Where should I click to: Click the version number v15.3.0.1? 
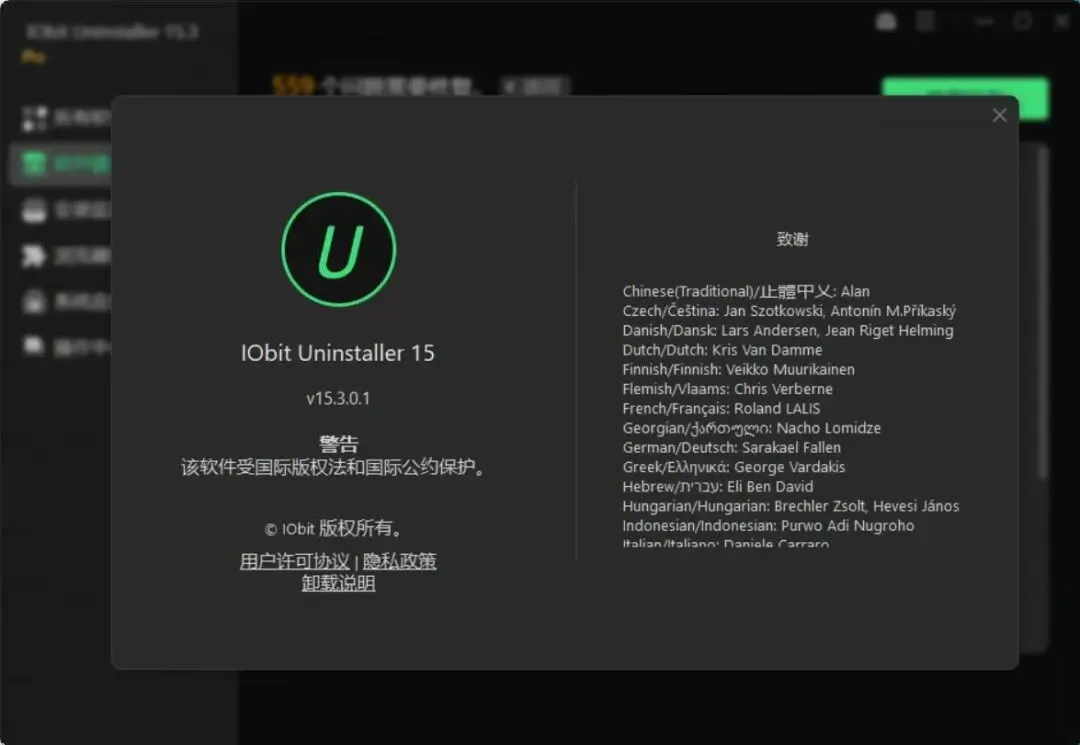click(x=338, y=398)
